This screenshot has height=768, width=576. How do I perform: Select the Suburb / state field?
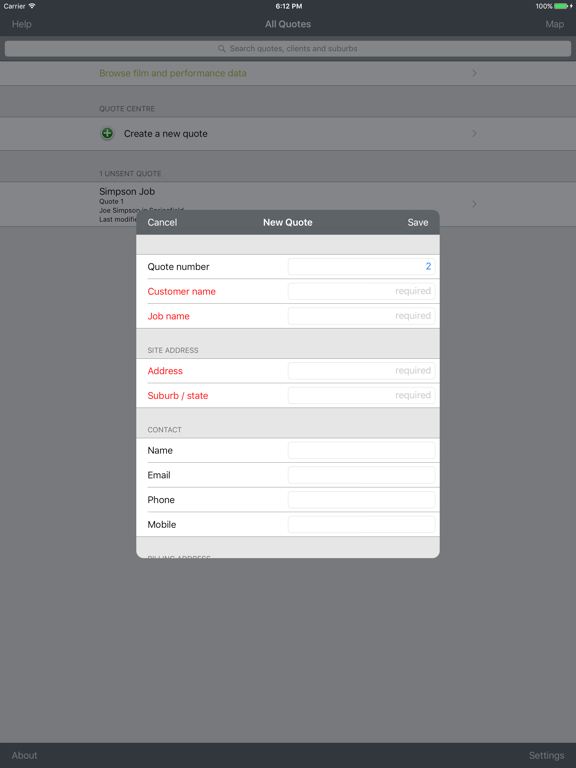361,395
